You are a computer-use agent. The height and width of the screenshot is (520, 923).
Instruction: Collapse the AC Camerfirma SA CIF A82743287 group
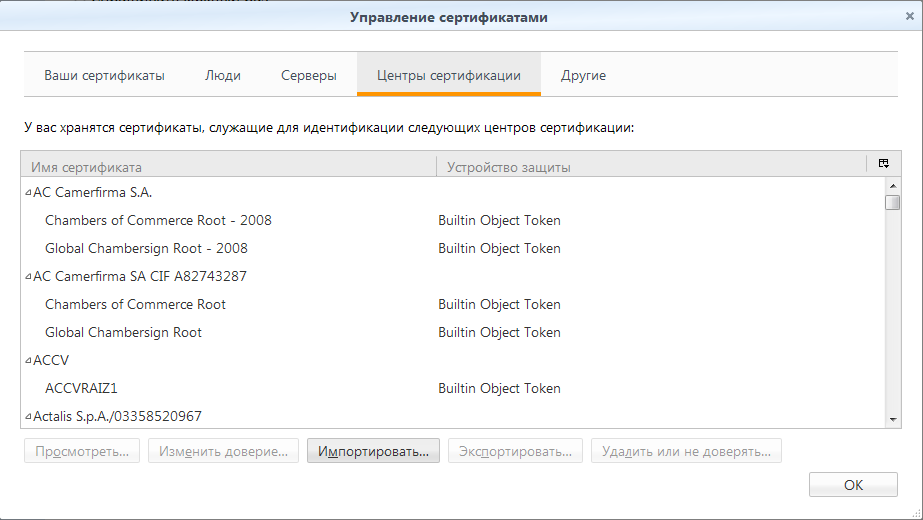point(28,277)
